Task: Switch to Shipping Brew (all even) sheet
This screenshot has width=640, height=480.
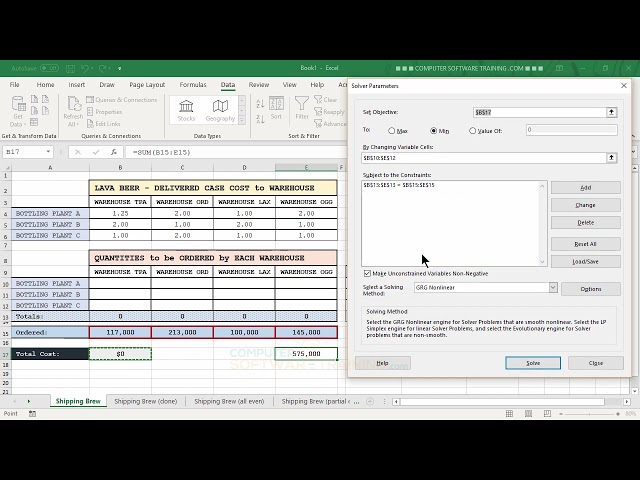Action: 229,402
